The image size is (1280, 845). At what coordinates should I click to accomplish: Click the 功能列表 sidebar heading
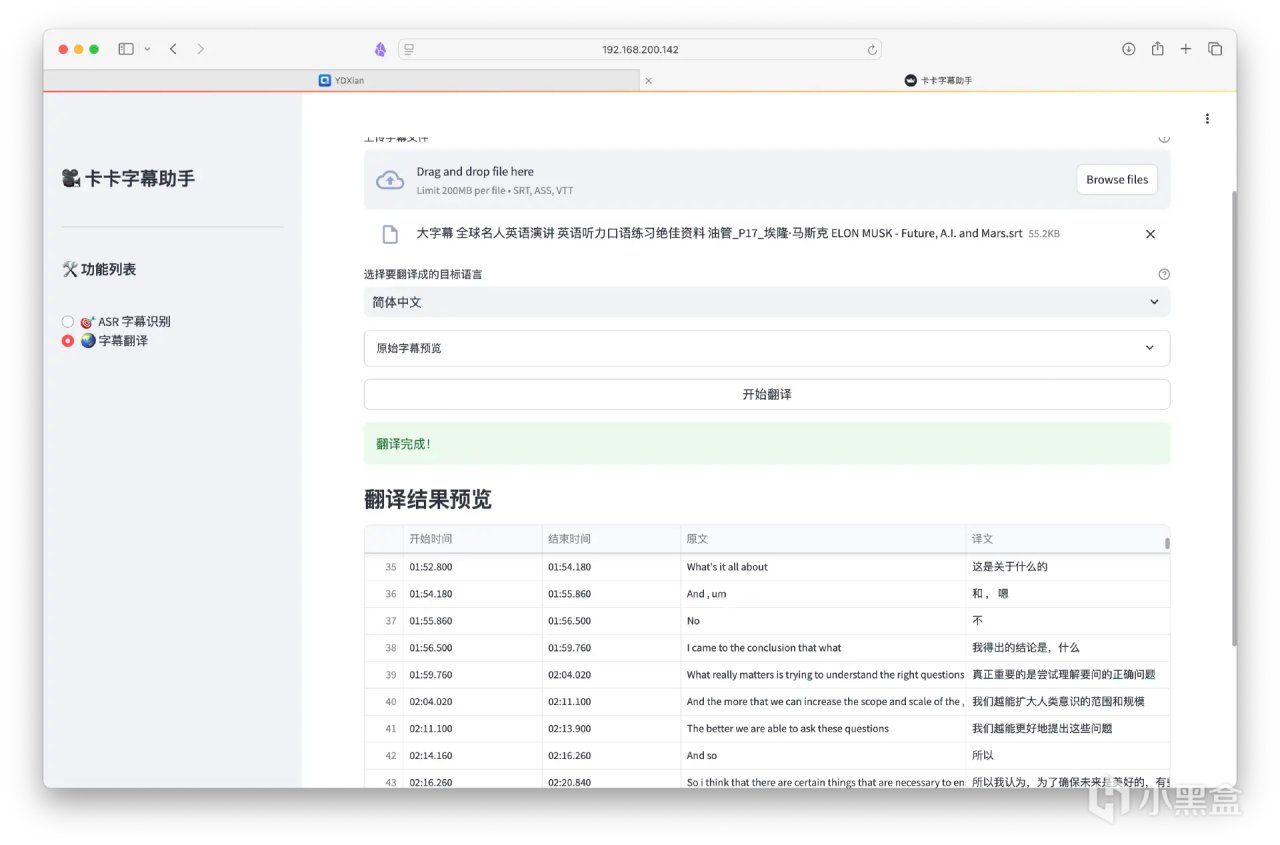(99, 269)
